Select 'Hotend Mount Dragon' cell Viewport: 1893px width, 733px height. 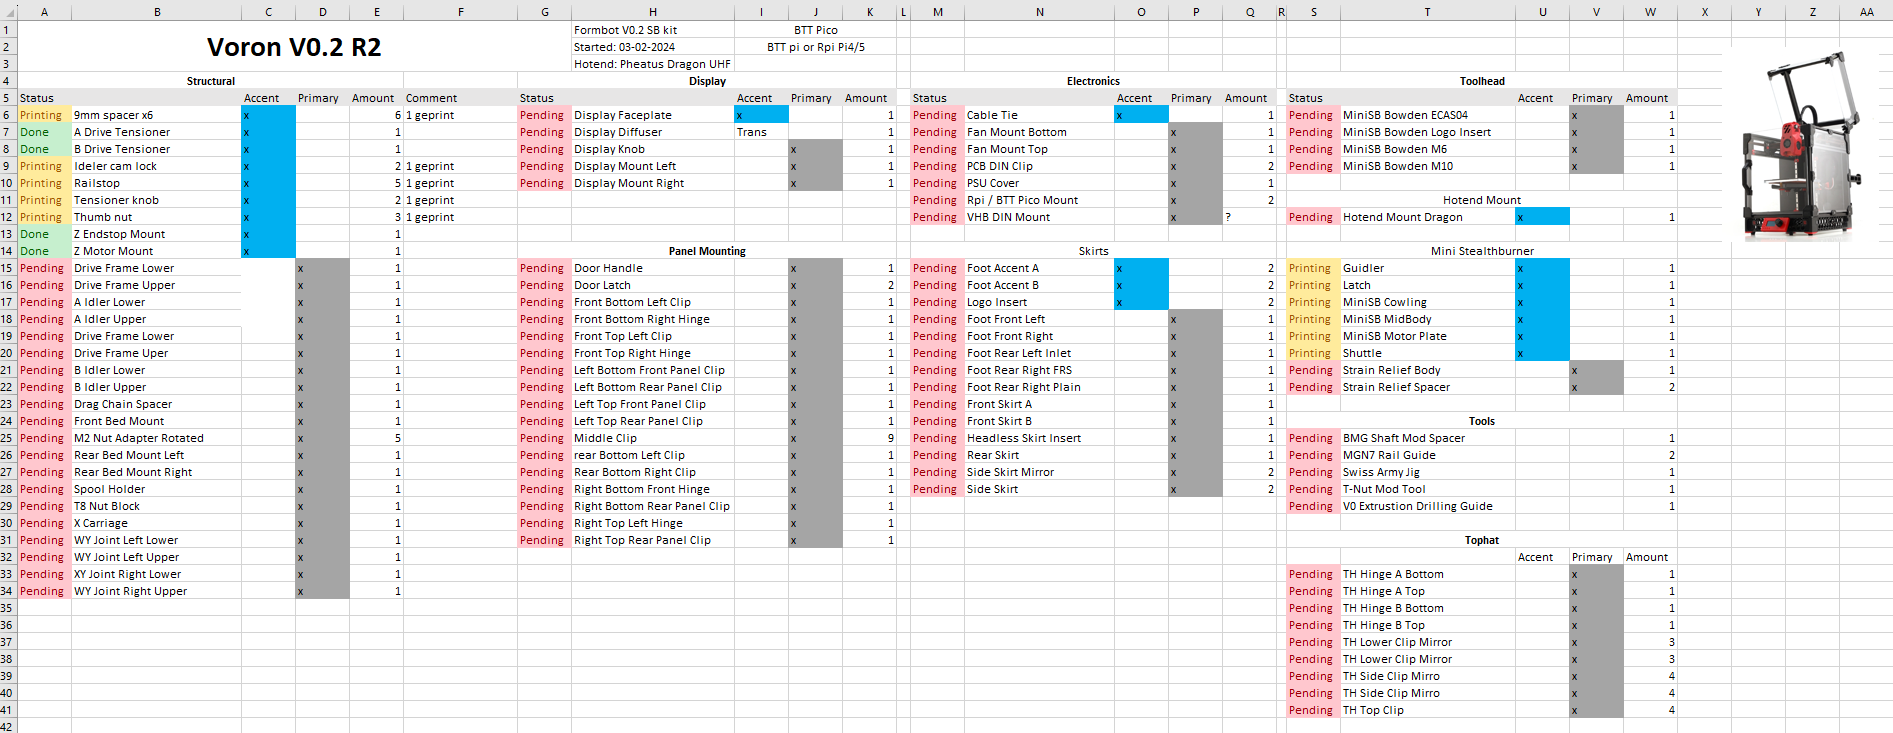tap(1427, 217)
